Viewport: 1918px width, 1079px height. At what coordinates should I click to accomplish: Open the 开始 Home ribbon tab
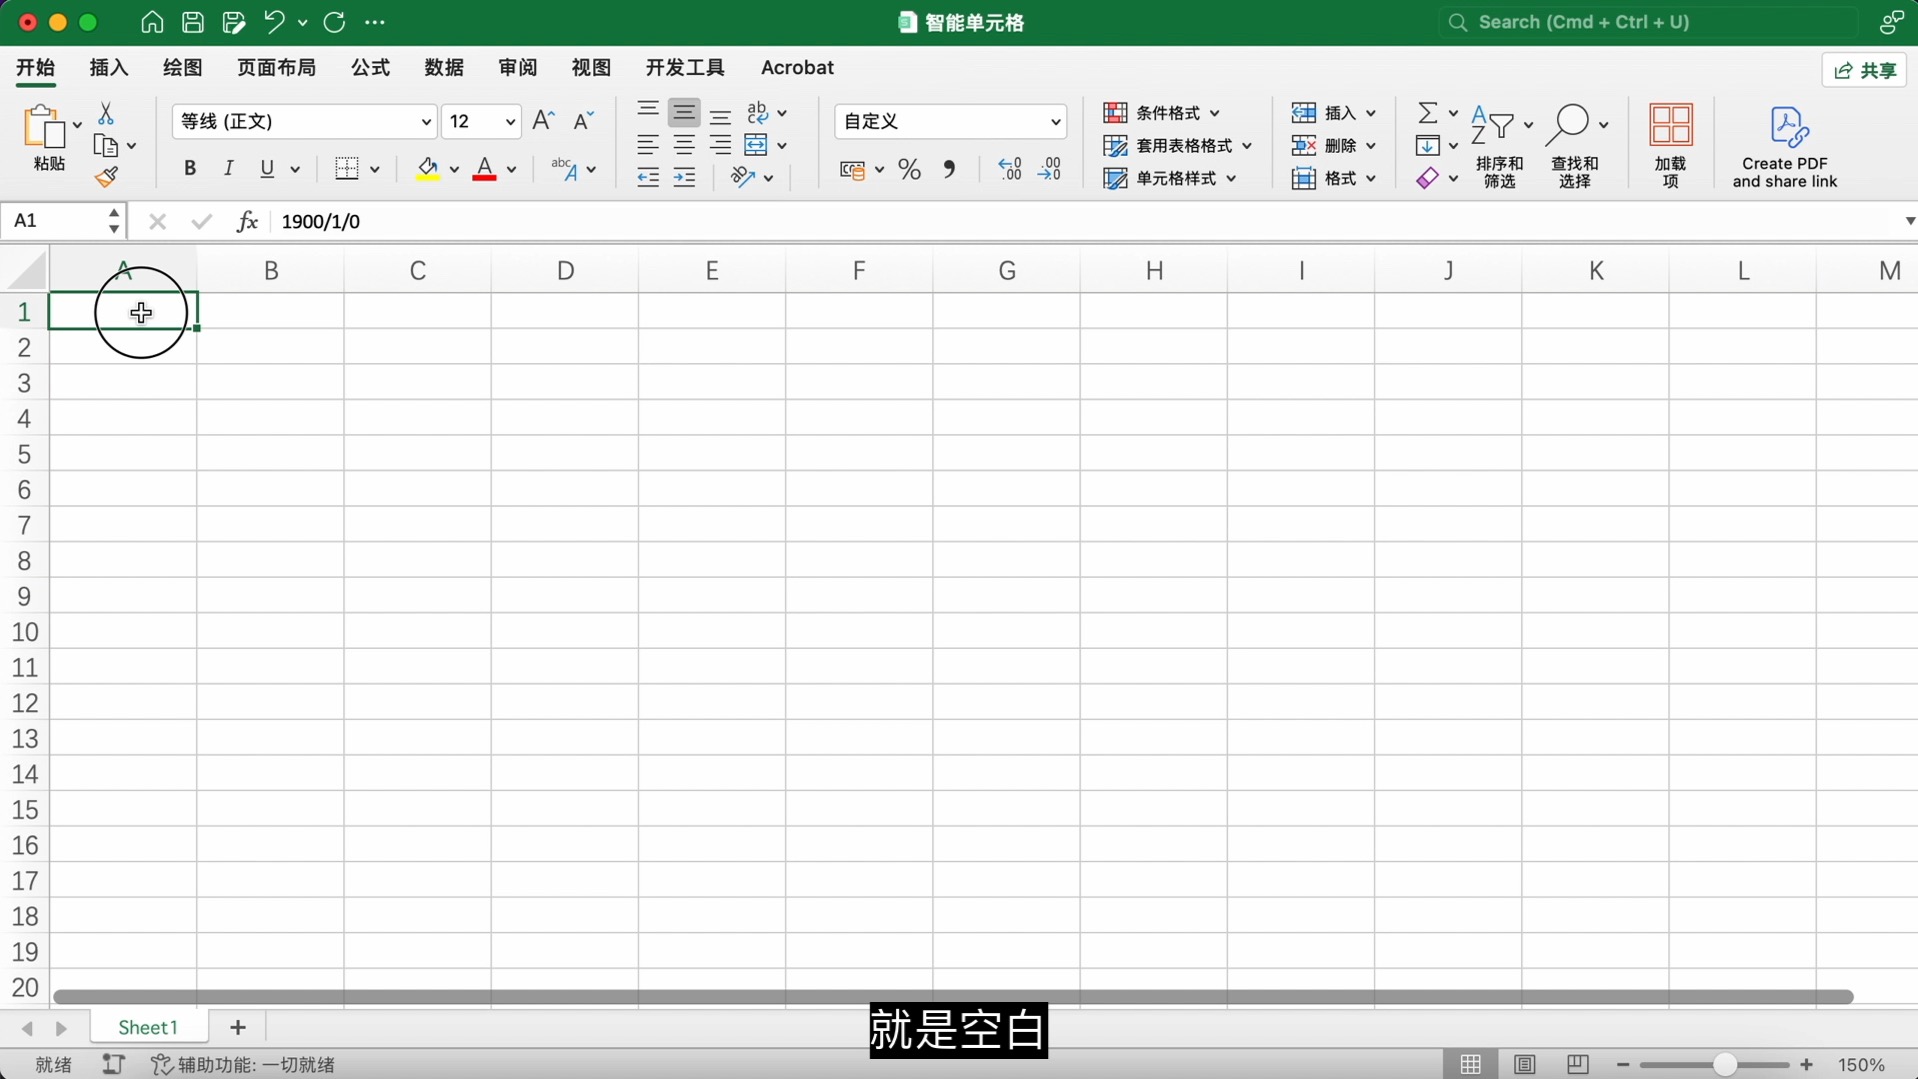click(36, 67)
